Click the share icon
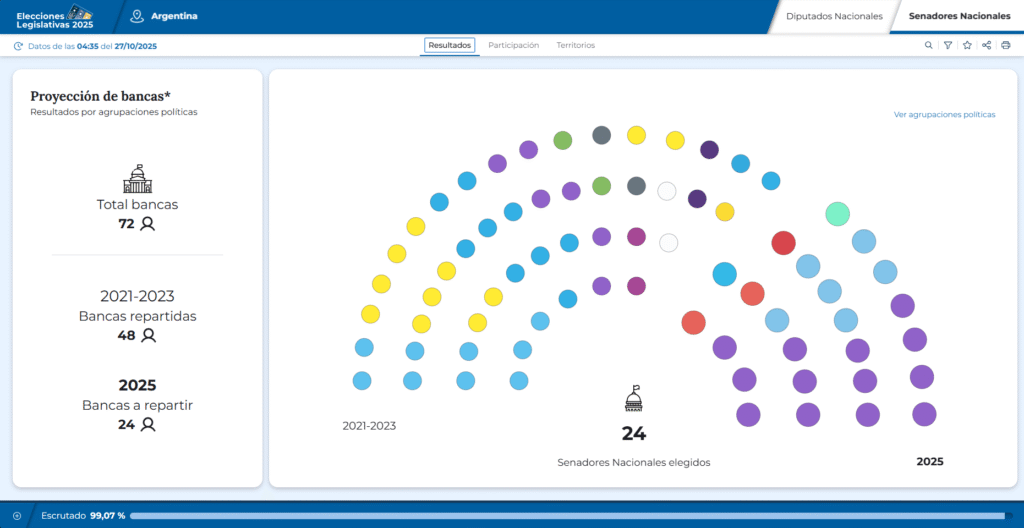The image size is (1024, 528). (x=986, y=45)
